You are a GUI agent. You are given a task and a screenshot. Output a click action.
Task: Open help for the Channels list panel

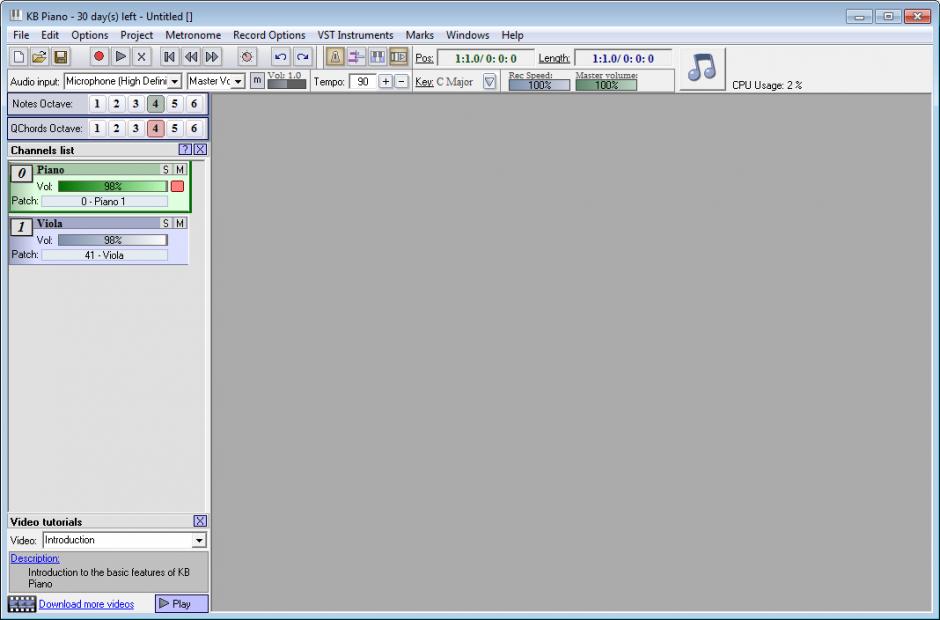click(185, 150)
